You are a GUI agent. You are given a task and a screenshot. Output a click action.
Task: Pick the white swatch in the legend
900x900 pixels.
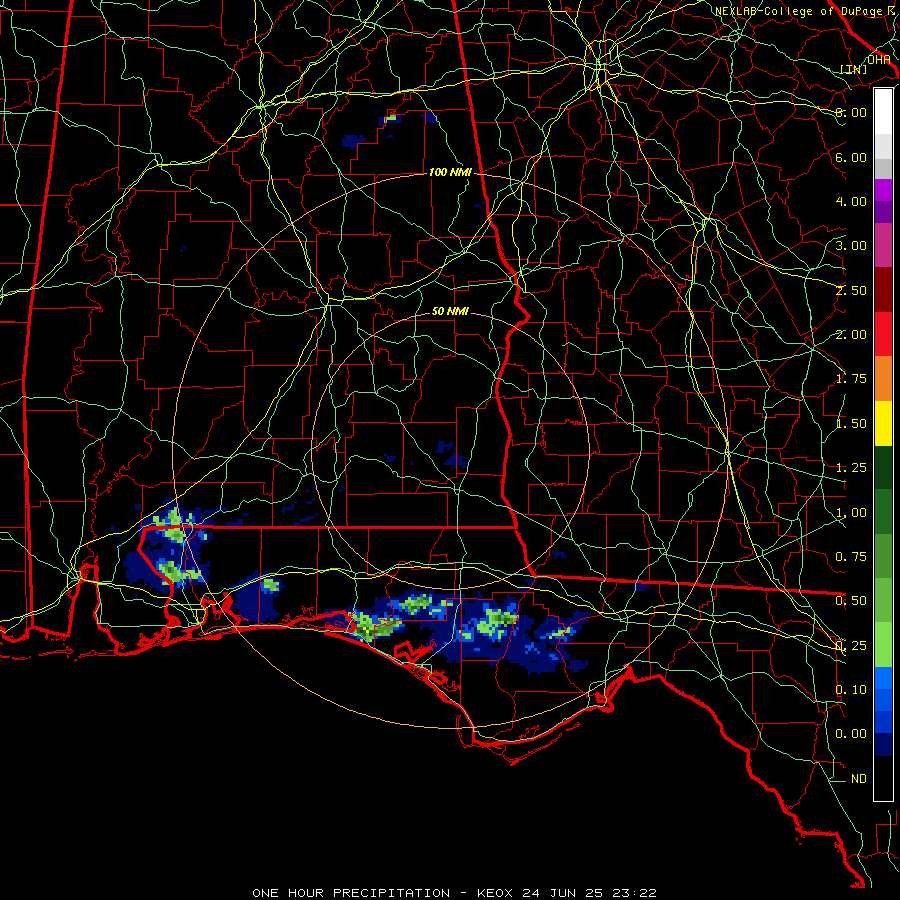(883, 112)
